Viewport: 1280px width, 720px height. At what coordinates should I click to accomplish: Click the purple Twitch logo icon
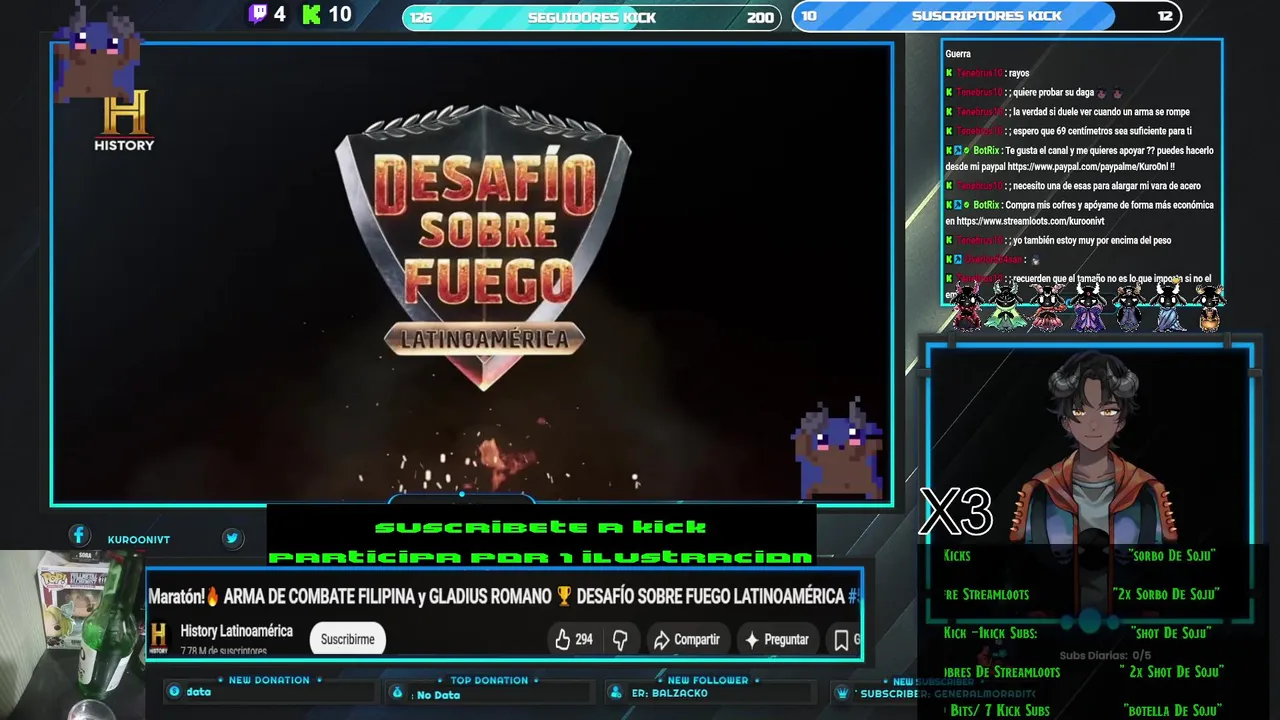pyautogui.click(x=258, y=14)
